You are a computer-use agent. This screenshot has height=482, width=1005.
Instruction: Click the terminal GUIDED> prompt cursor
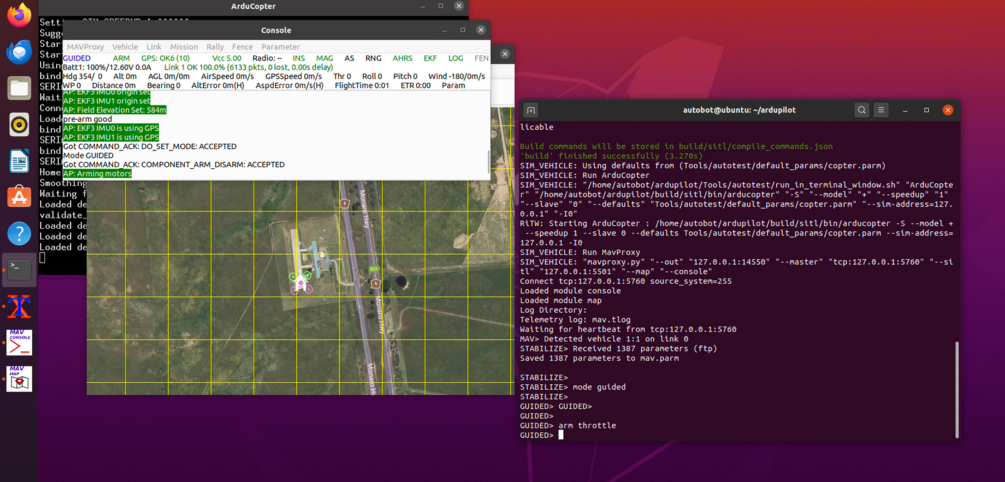[x=561, y=435]
